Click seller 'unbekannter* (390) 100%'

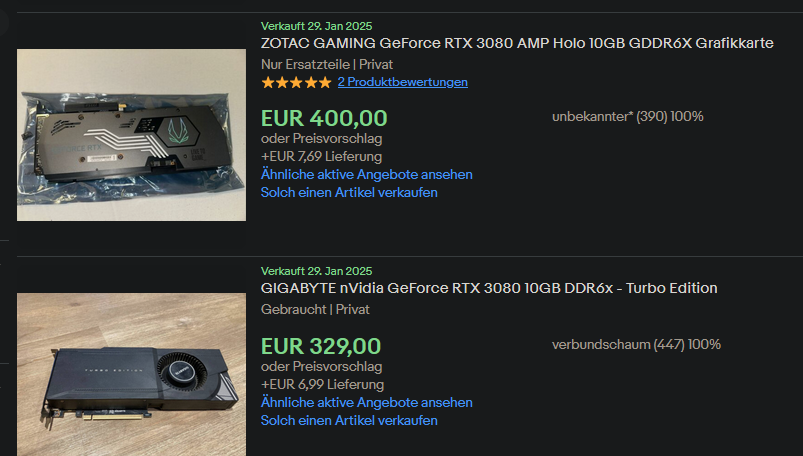point(628,116)
